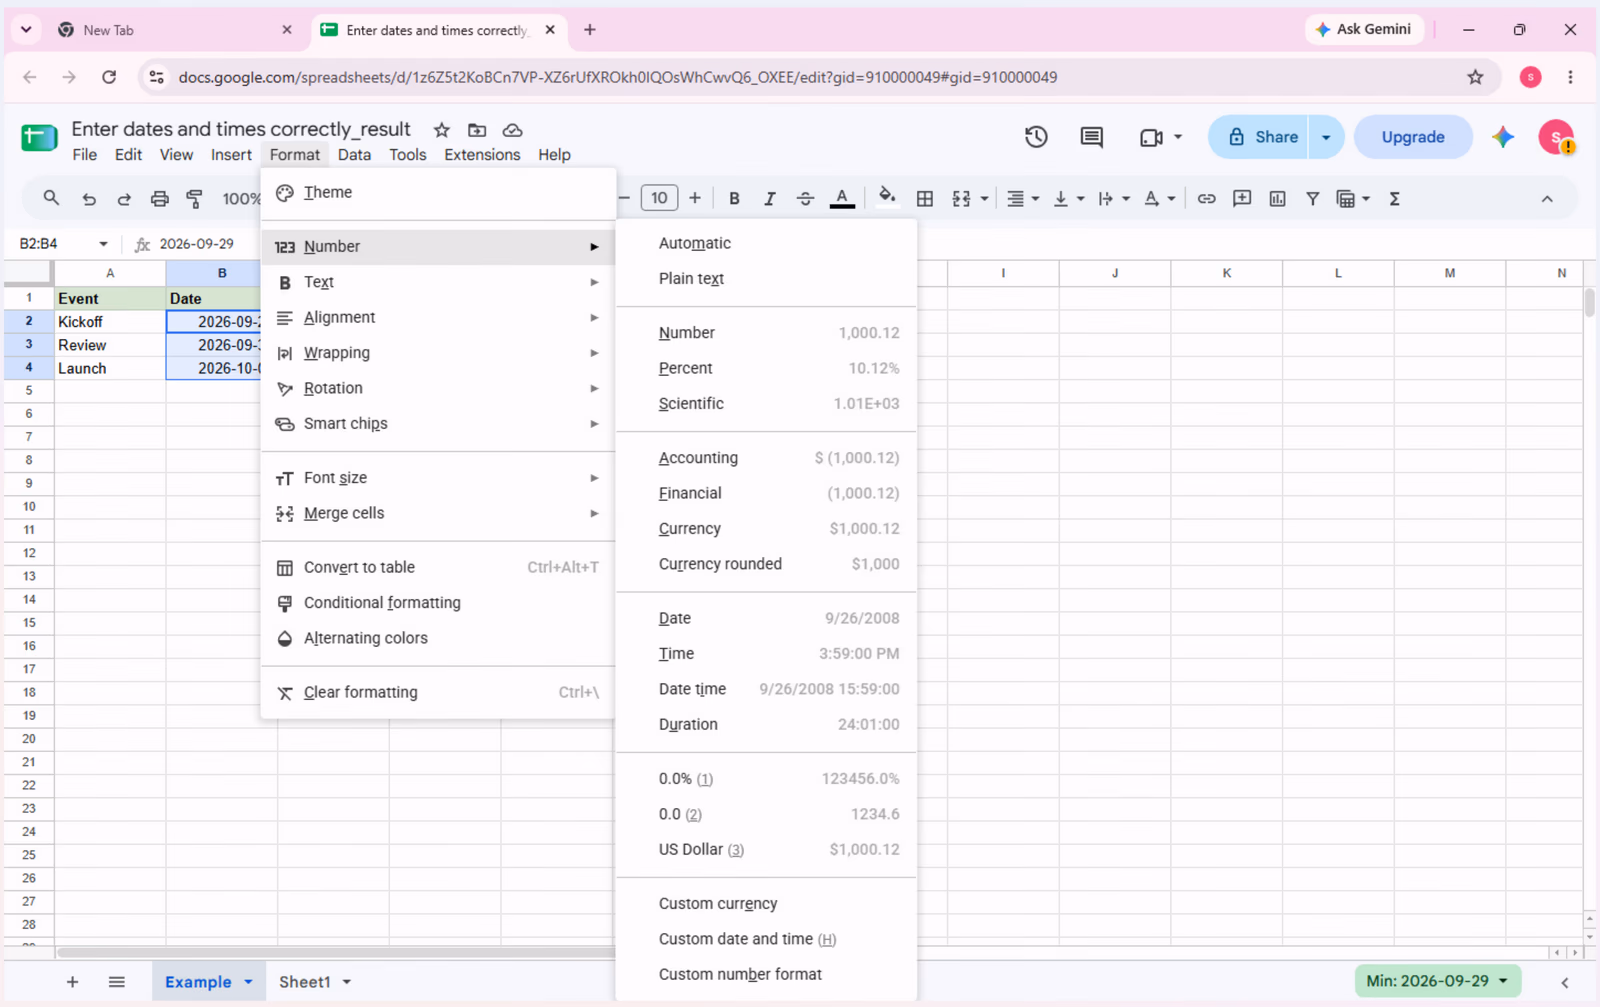1600x1007 pixels.
Task: Click the Upgrade button
Action: pos(1413,137)
